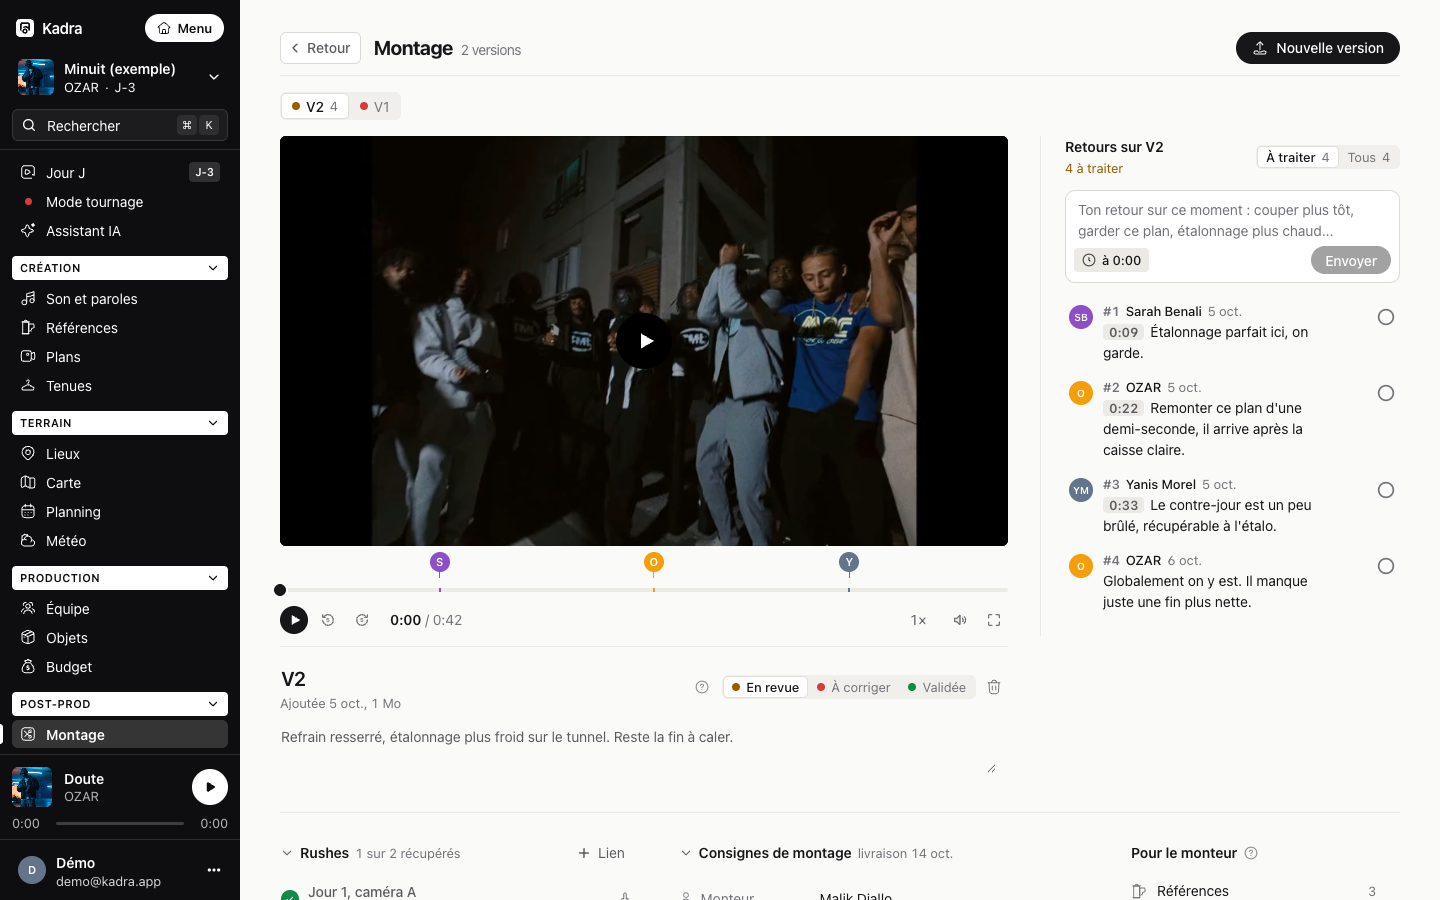This screenshot has width=1440, height=900.
Task: Collapse the CRÉATION section
Action: (x=120, y=268)
